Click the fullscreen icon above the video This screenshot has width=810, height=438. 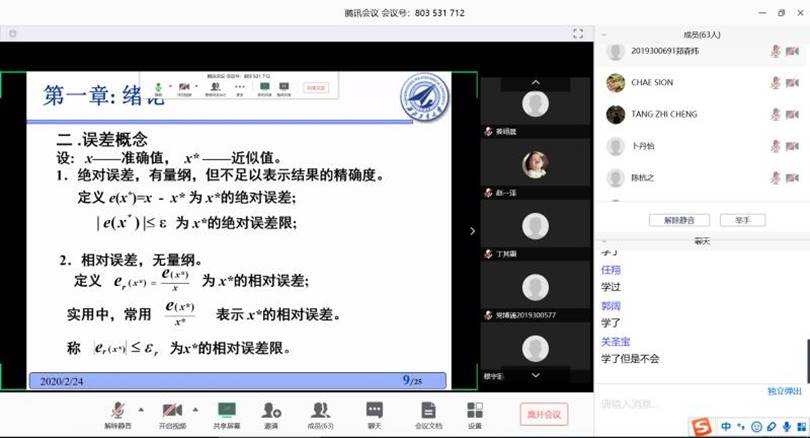click(x=578, y=33)
